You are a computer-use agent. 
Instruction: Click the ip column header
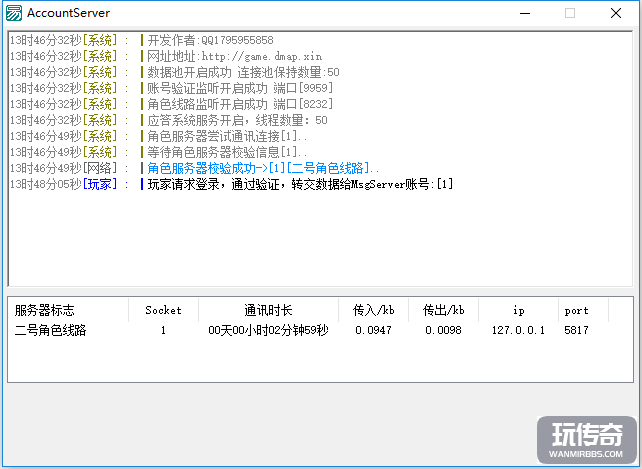[x=518, y=310]
